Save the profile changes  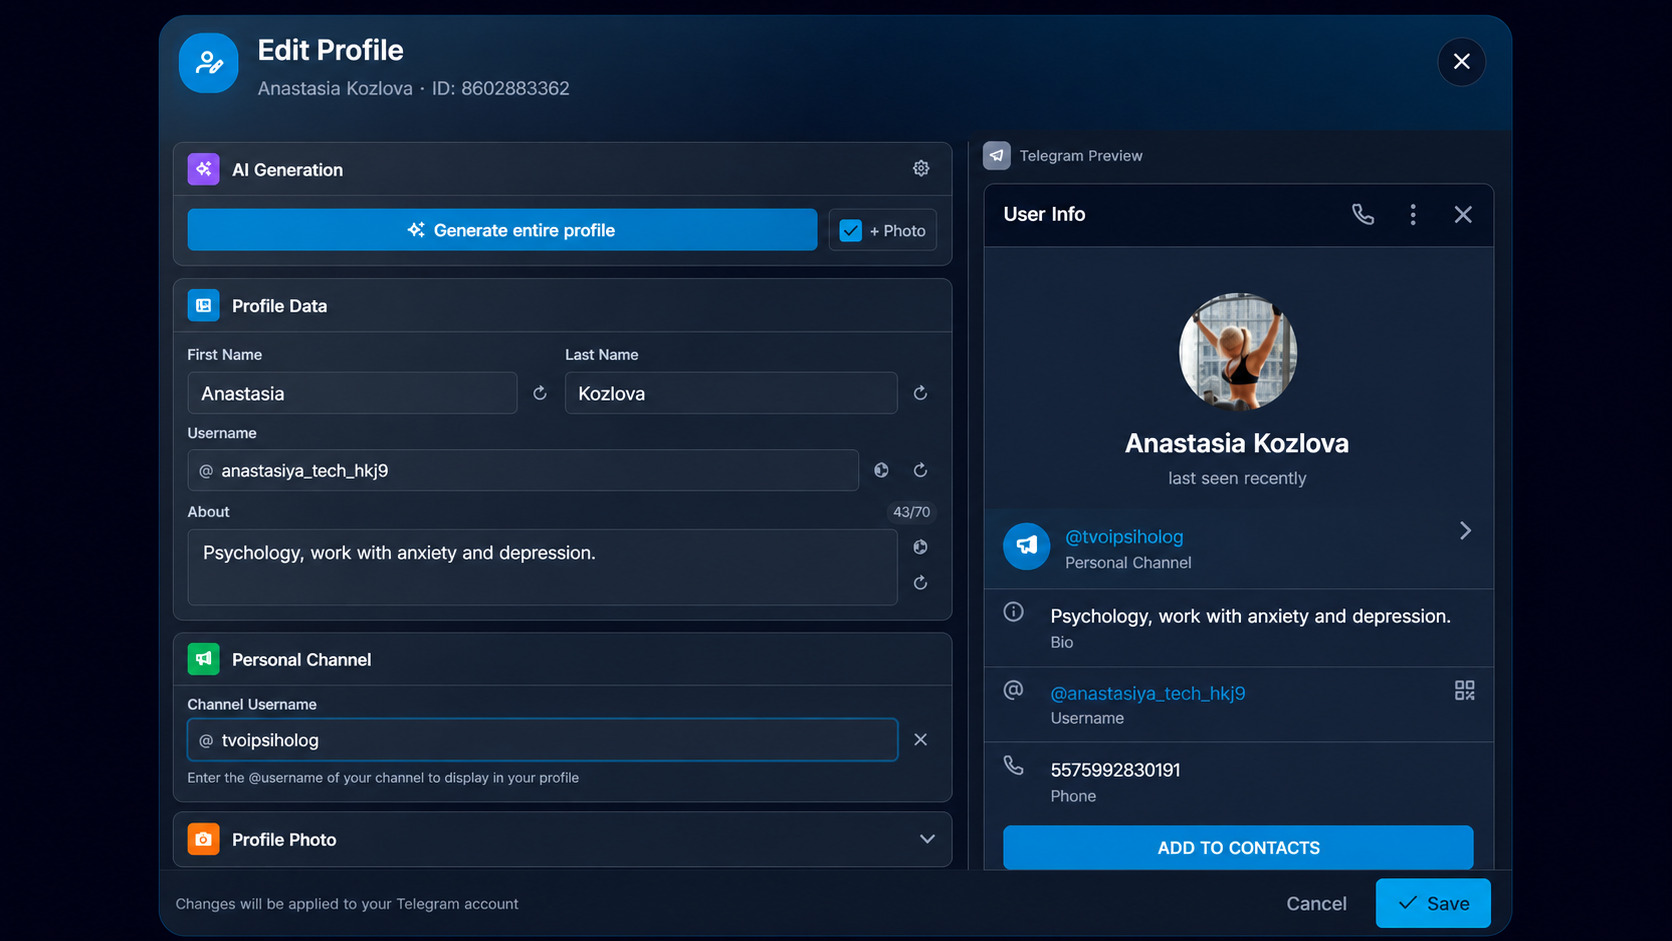point(1433,903)
